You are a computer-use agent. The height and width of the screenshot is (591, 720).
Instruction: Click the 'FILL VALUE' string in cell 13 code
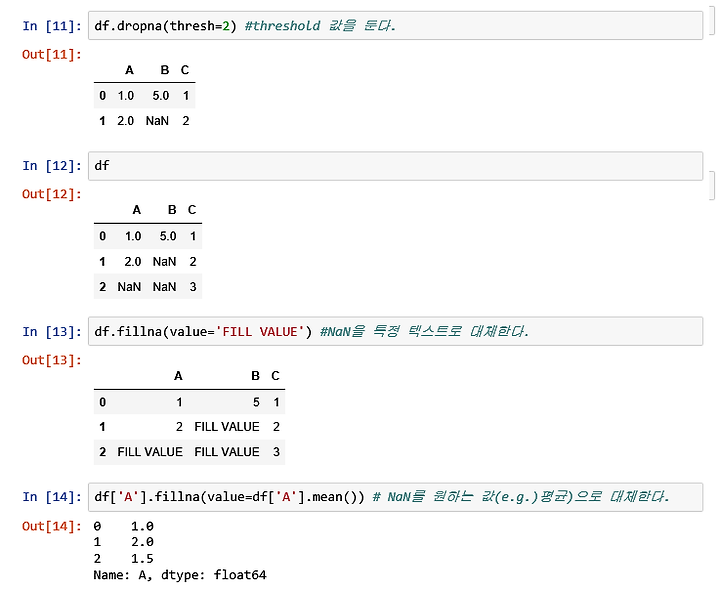(260, 332)
